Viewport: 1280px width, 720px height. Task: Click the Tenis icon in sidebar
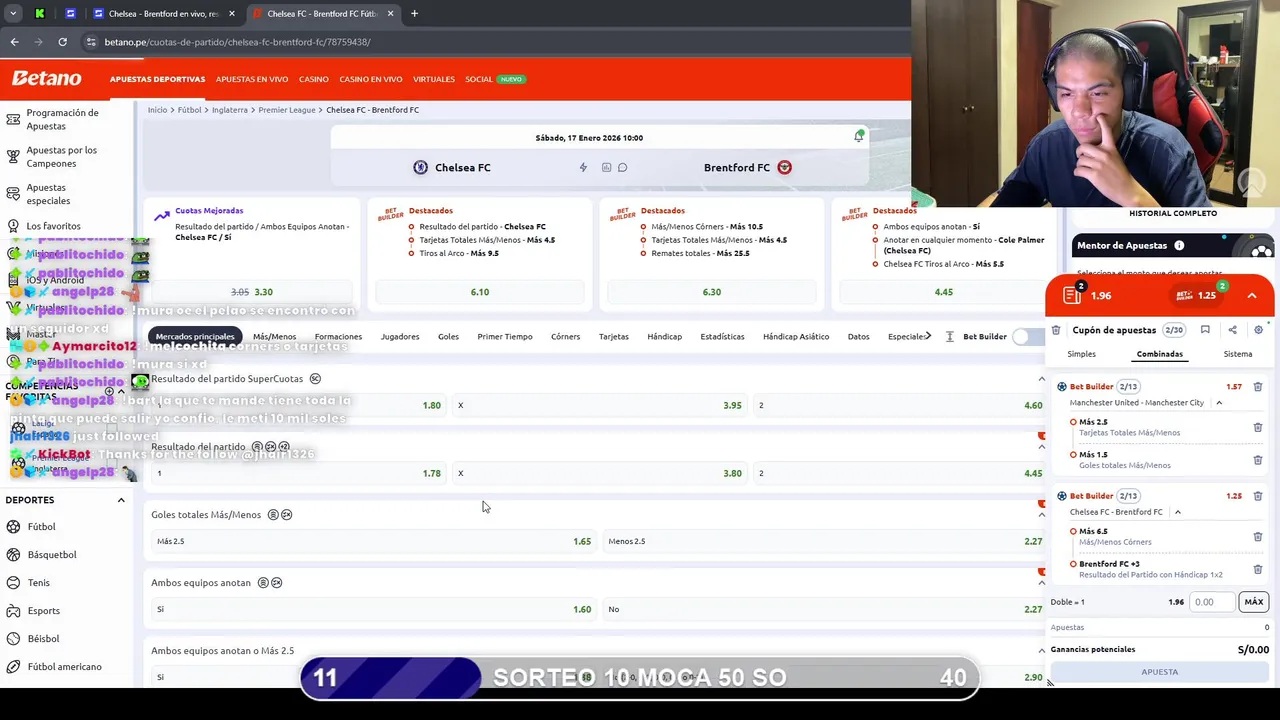[13, 583]
